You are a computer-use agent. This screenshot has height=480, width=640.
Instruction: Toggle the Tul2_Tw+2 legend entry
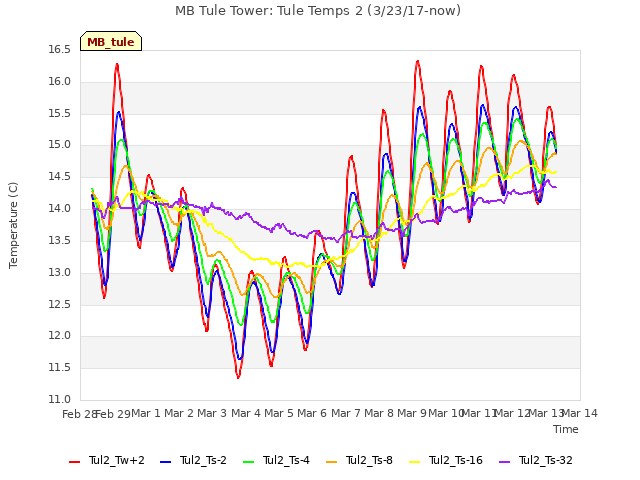pyautogui.click(x=107, y=461)
